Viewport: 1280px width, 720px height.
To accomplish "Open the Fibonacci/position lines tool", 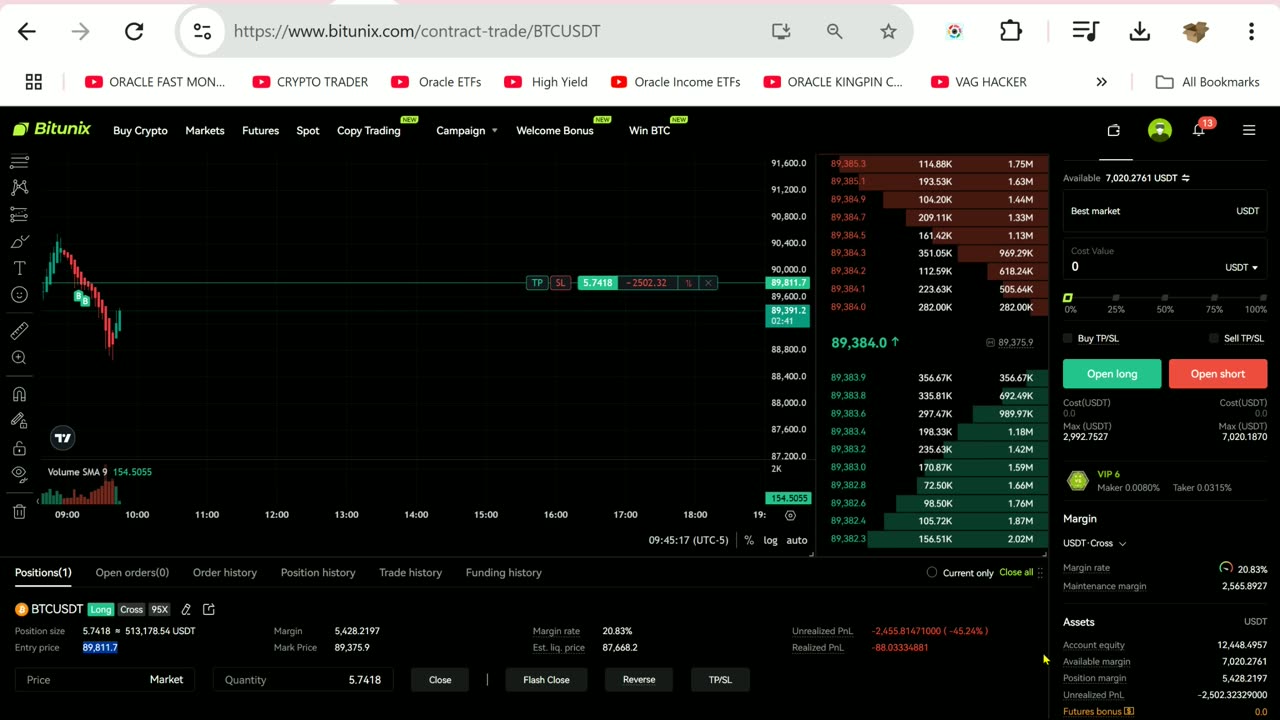I will pos(19,214).
